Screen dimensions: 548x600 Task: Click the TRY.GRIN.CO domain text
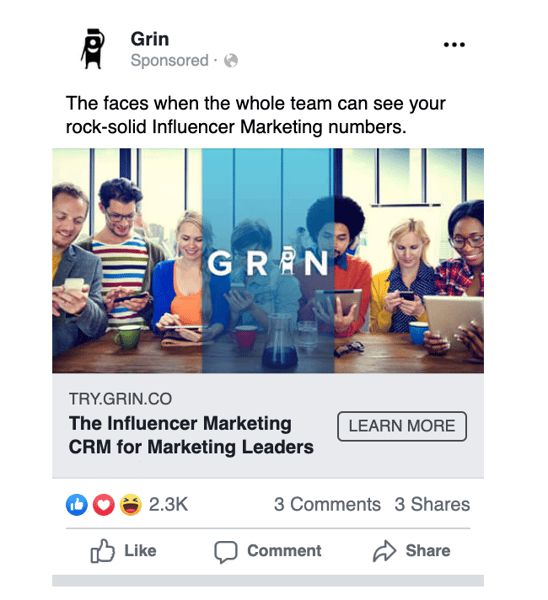coord(120,399)
